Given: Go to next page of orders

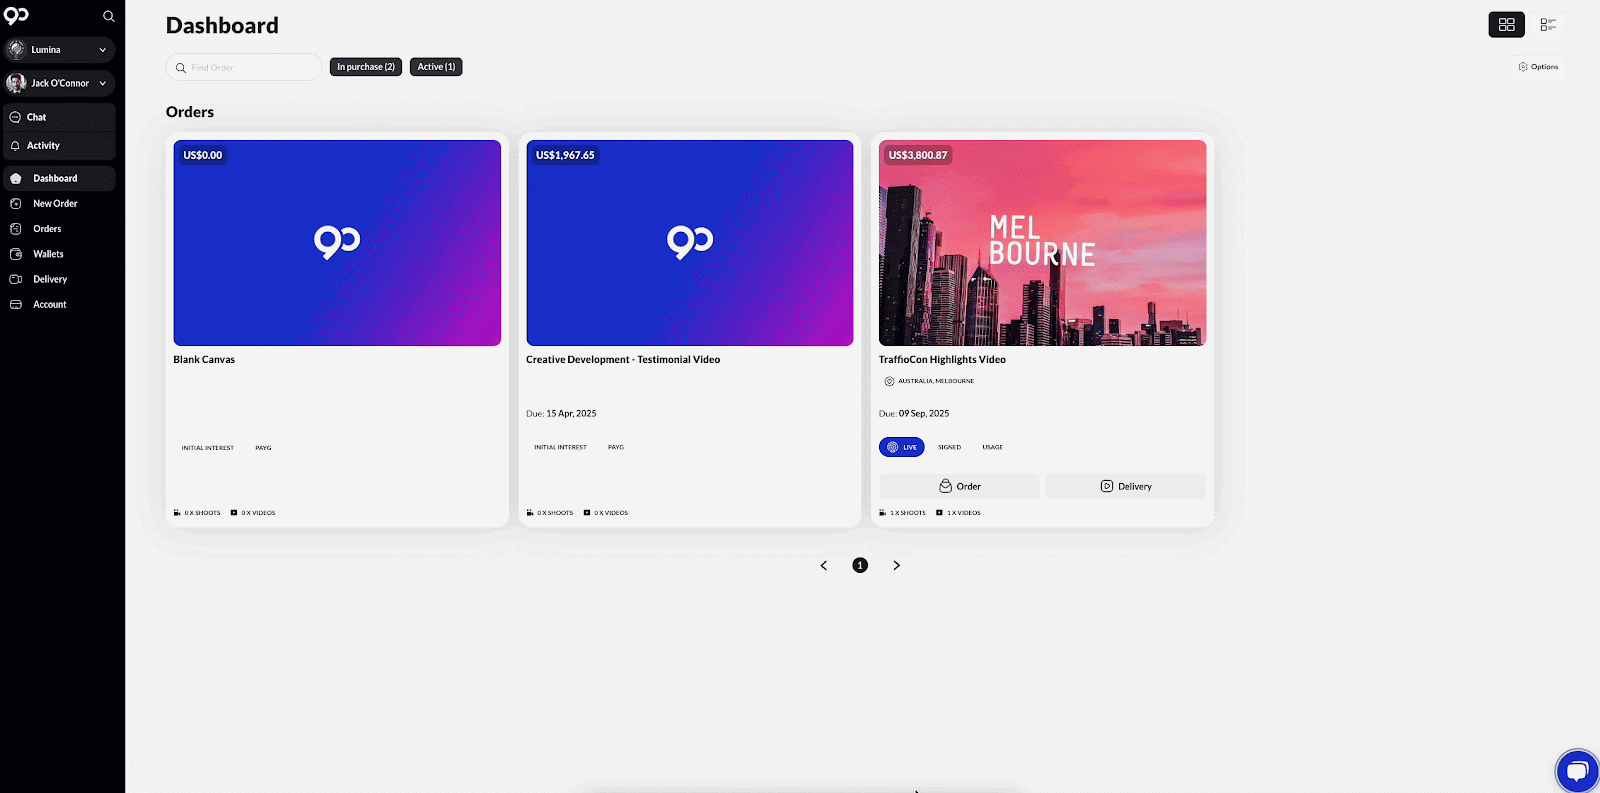Looking at the screenshot, I should coord(896,566).
